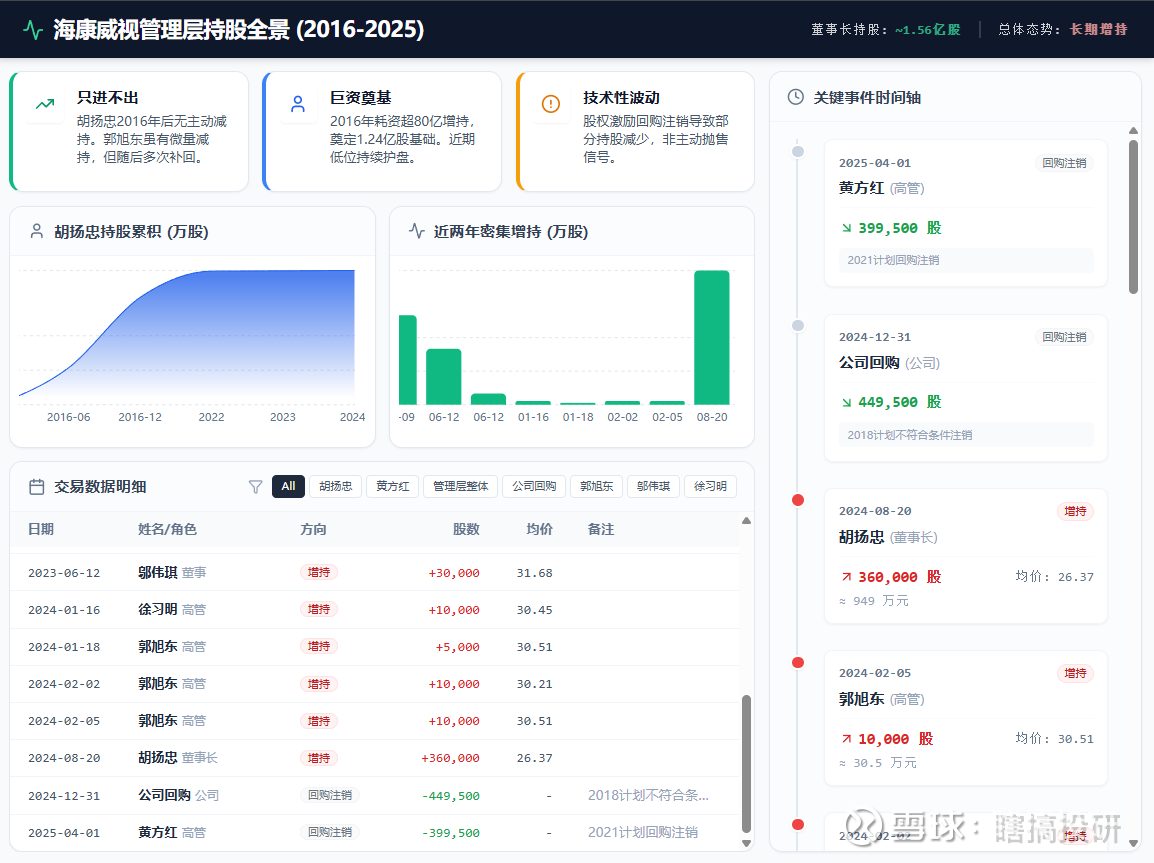Viewport: 1154px width, 863px height.
Task: Click the person icon next to 胡扬忠持股累积
Action: tap(36, 231)
